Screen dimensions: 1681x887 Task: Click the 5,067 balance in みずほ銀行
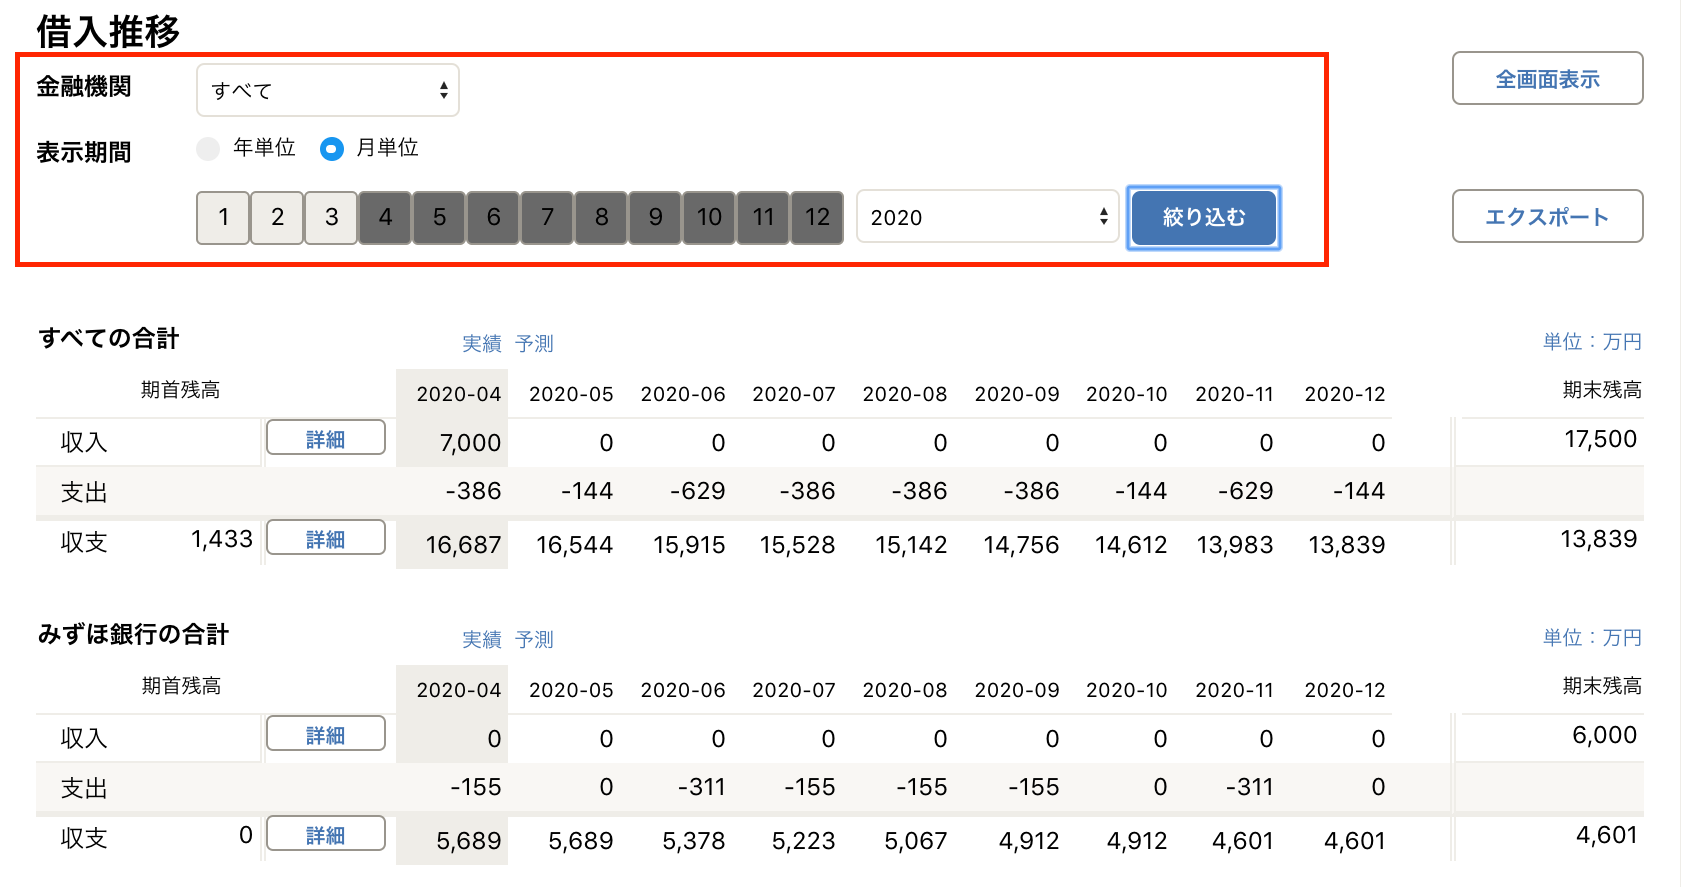click(915, 841)
